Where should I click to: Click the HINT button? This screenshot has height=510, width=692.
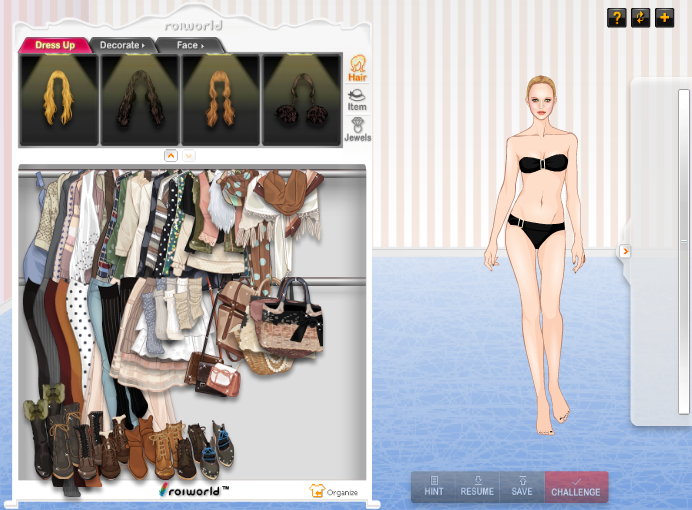(433, 487)
